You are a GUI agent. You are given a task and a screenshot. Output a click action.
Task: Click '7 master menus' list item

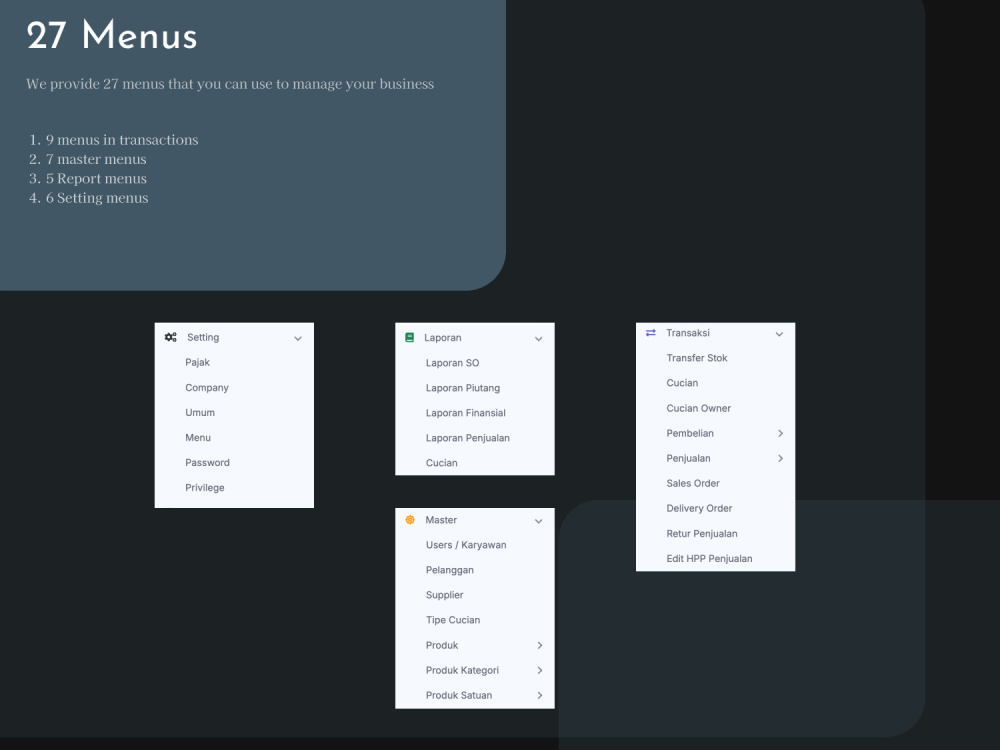(x=96, y=159)
